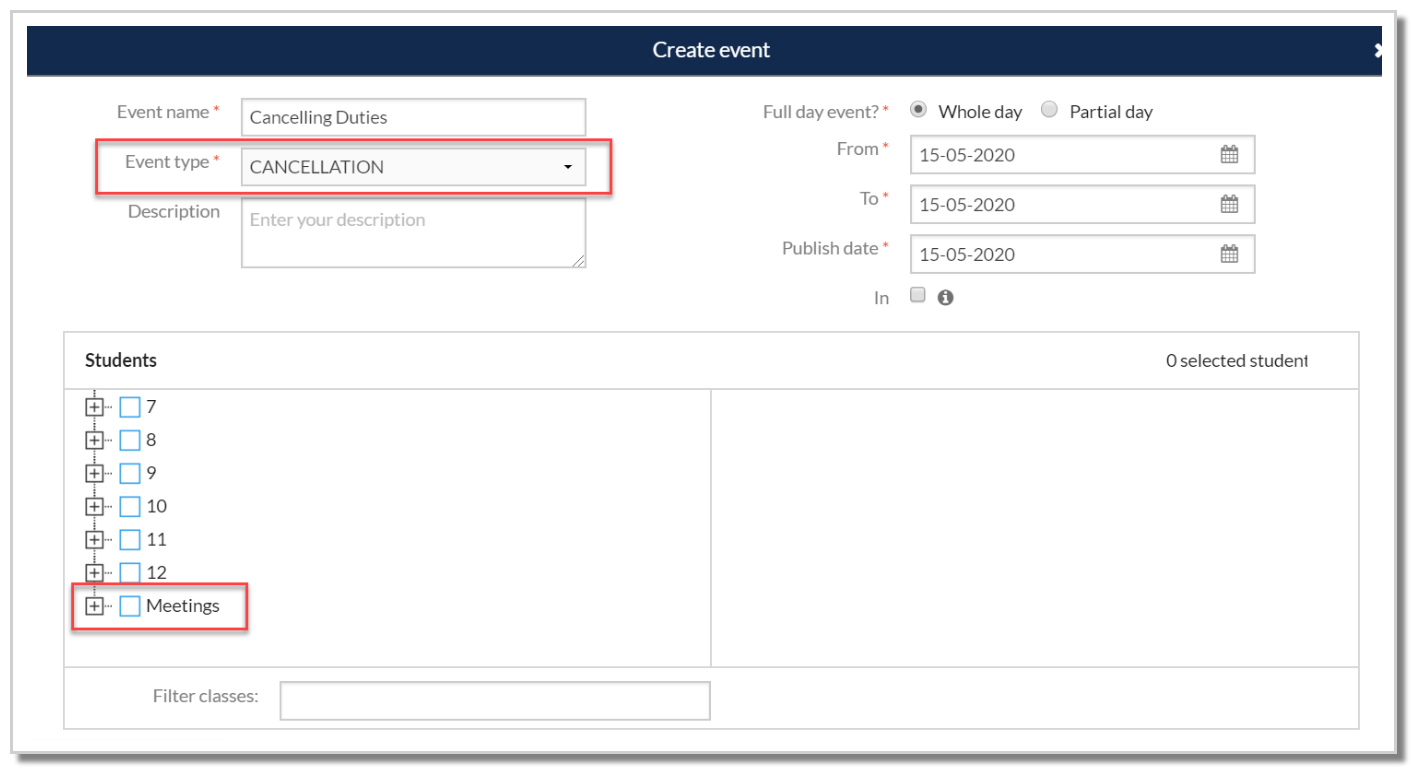Click the '0 selected student' counter text
Screen dimensions: 1414x770
tap(1237, 361)
